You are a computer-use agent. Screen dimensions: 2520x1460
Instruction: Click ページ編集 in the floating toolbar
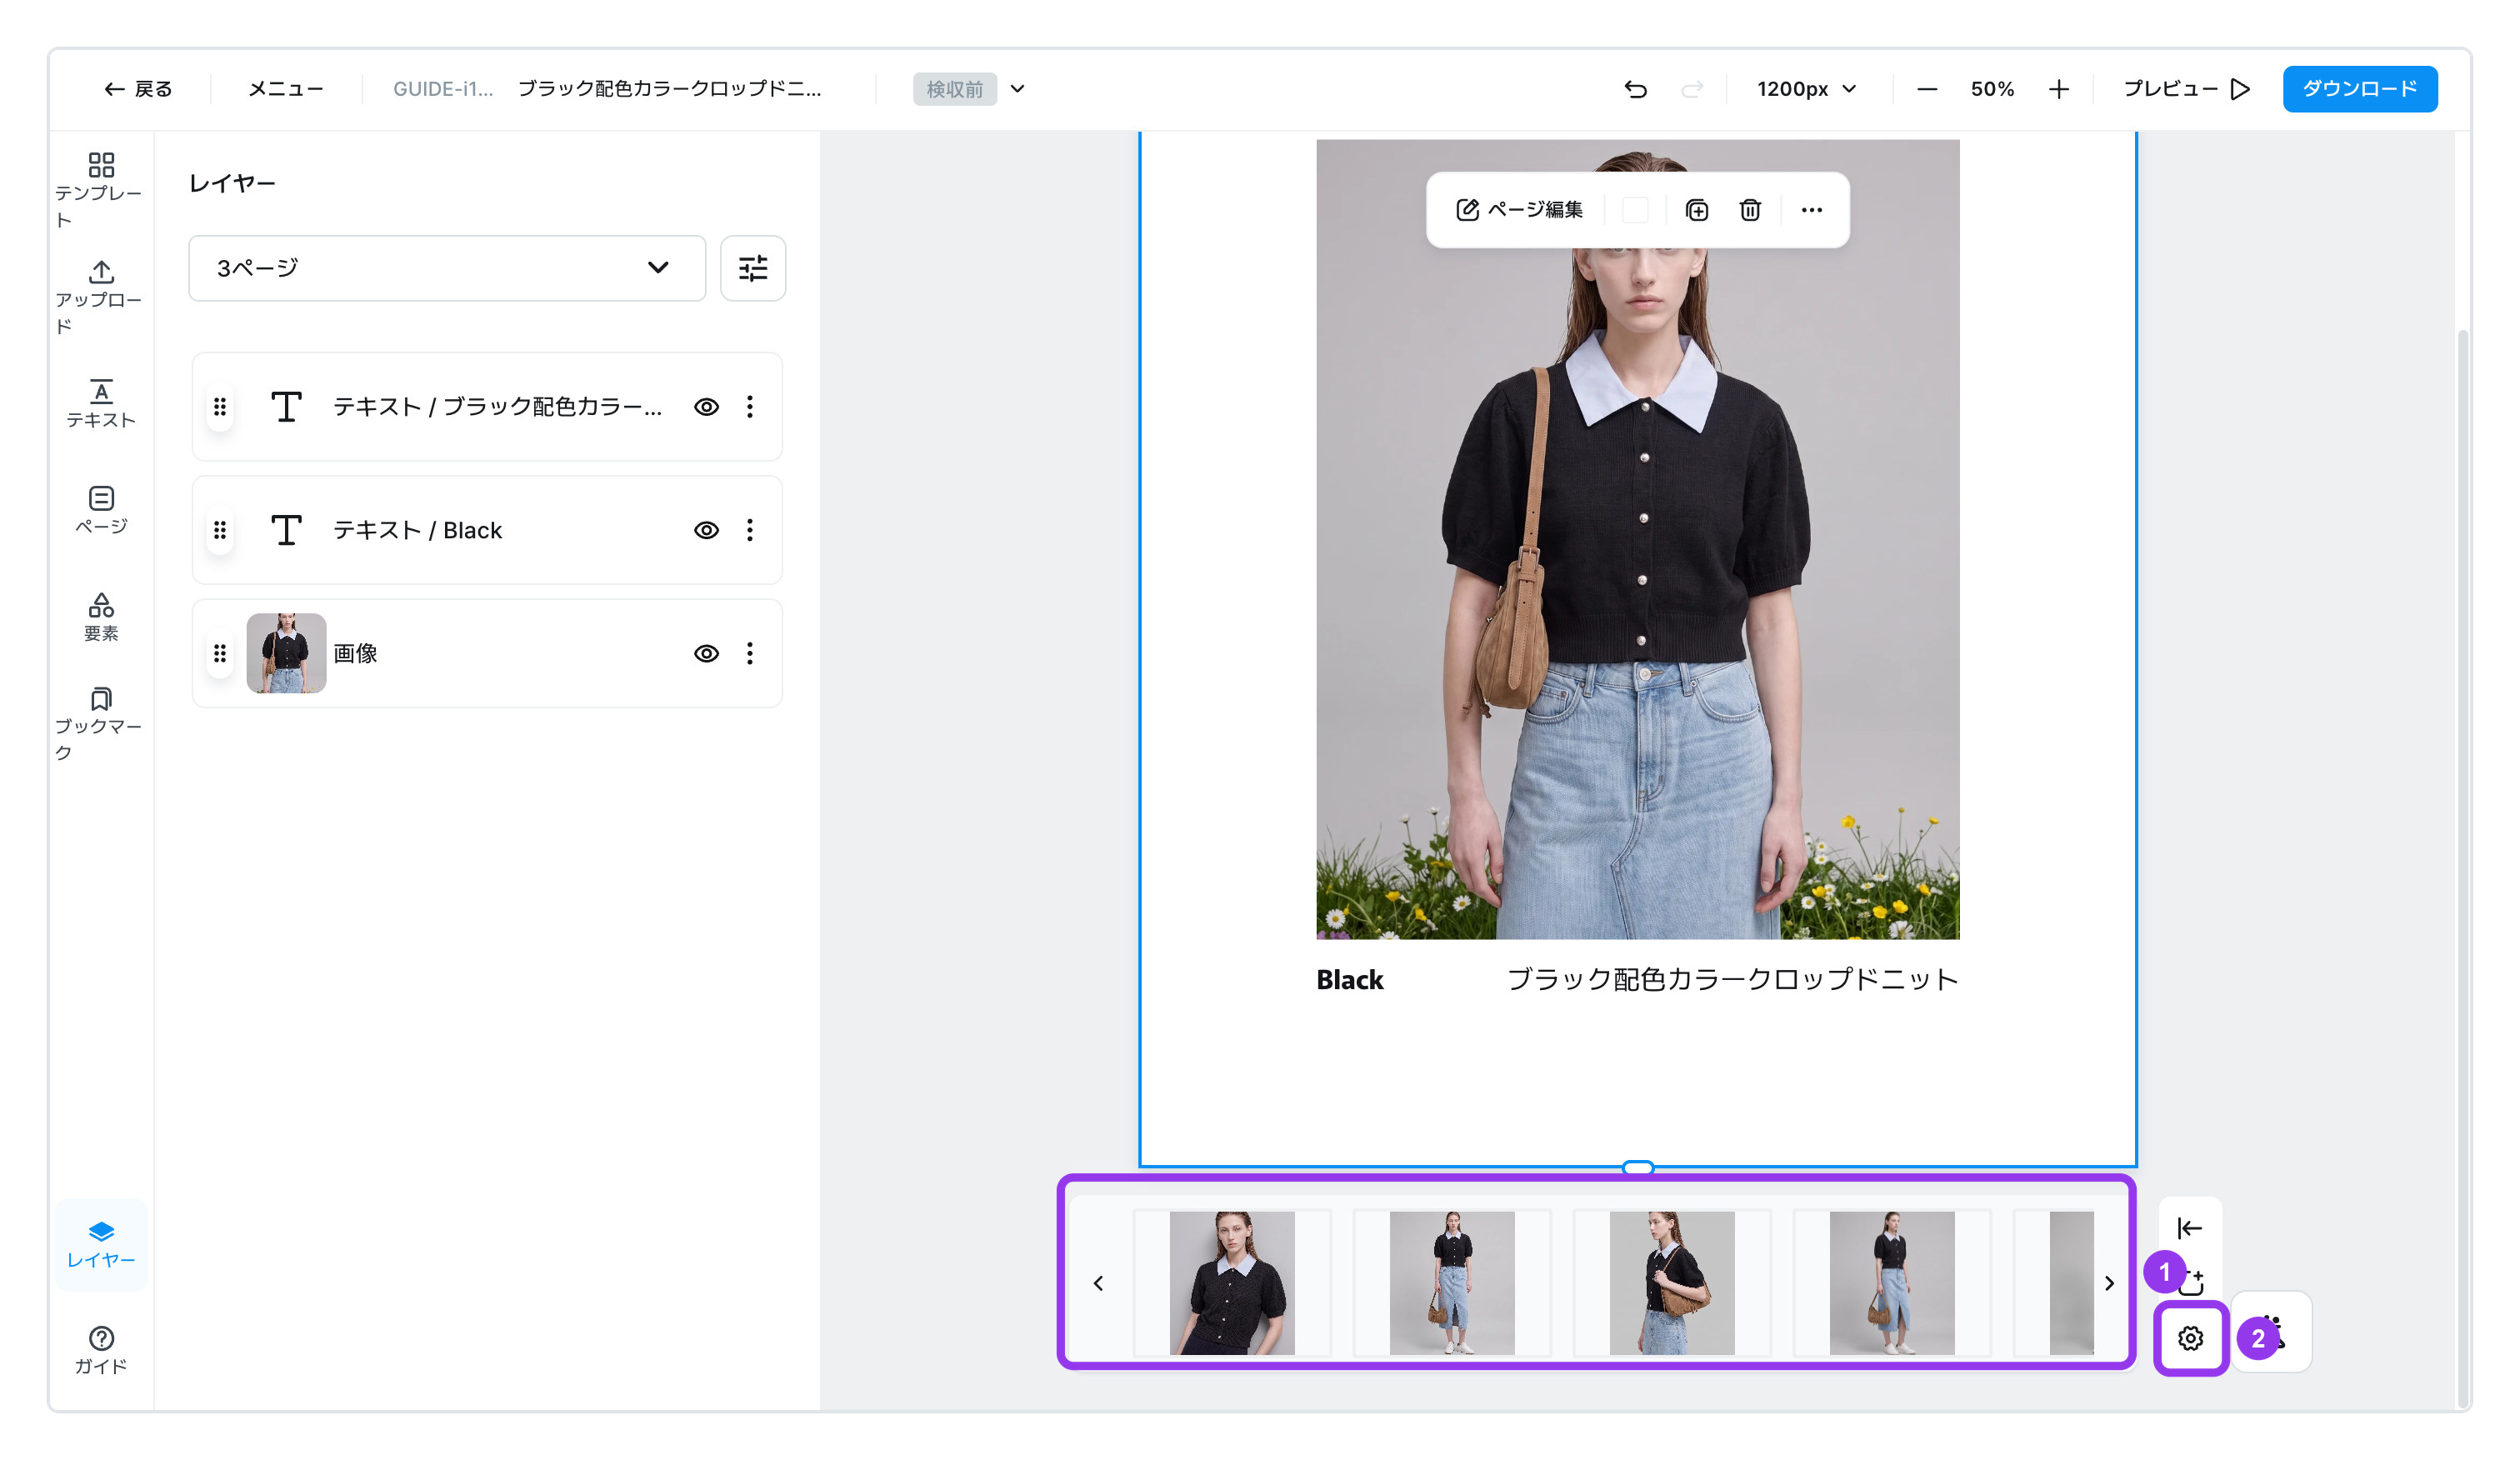click(x=1519, y=210)
